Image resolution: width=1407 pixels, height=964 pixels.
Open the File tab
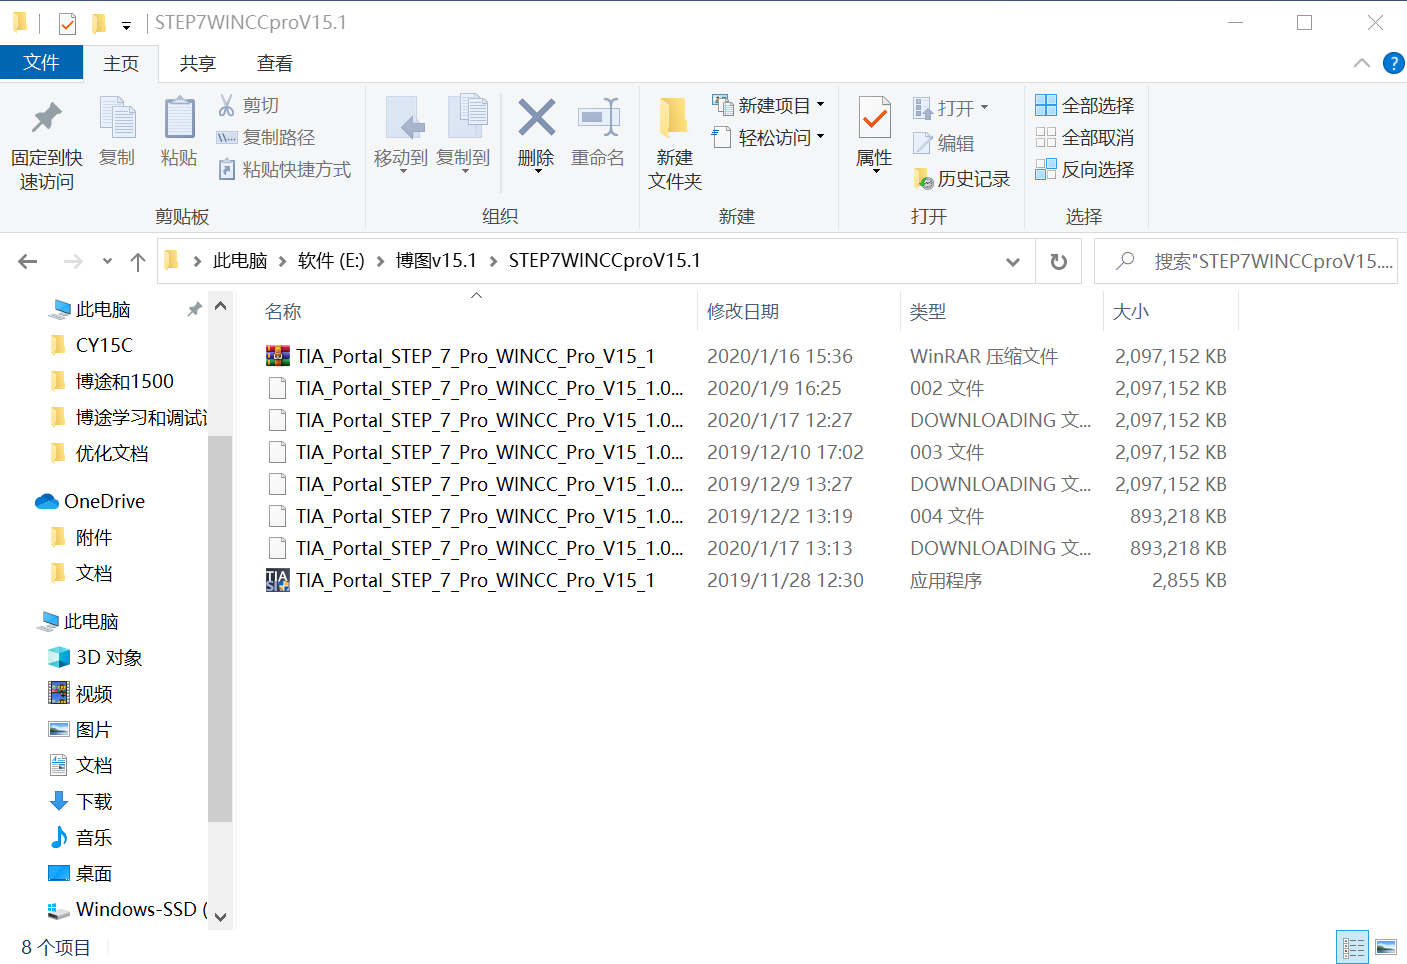pos(41,62)
